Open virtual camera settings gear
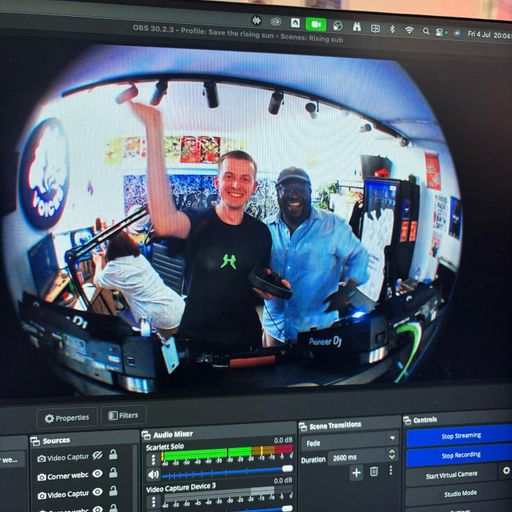512x512 pixels. 506,470
